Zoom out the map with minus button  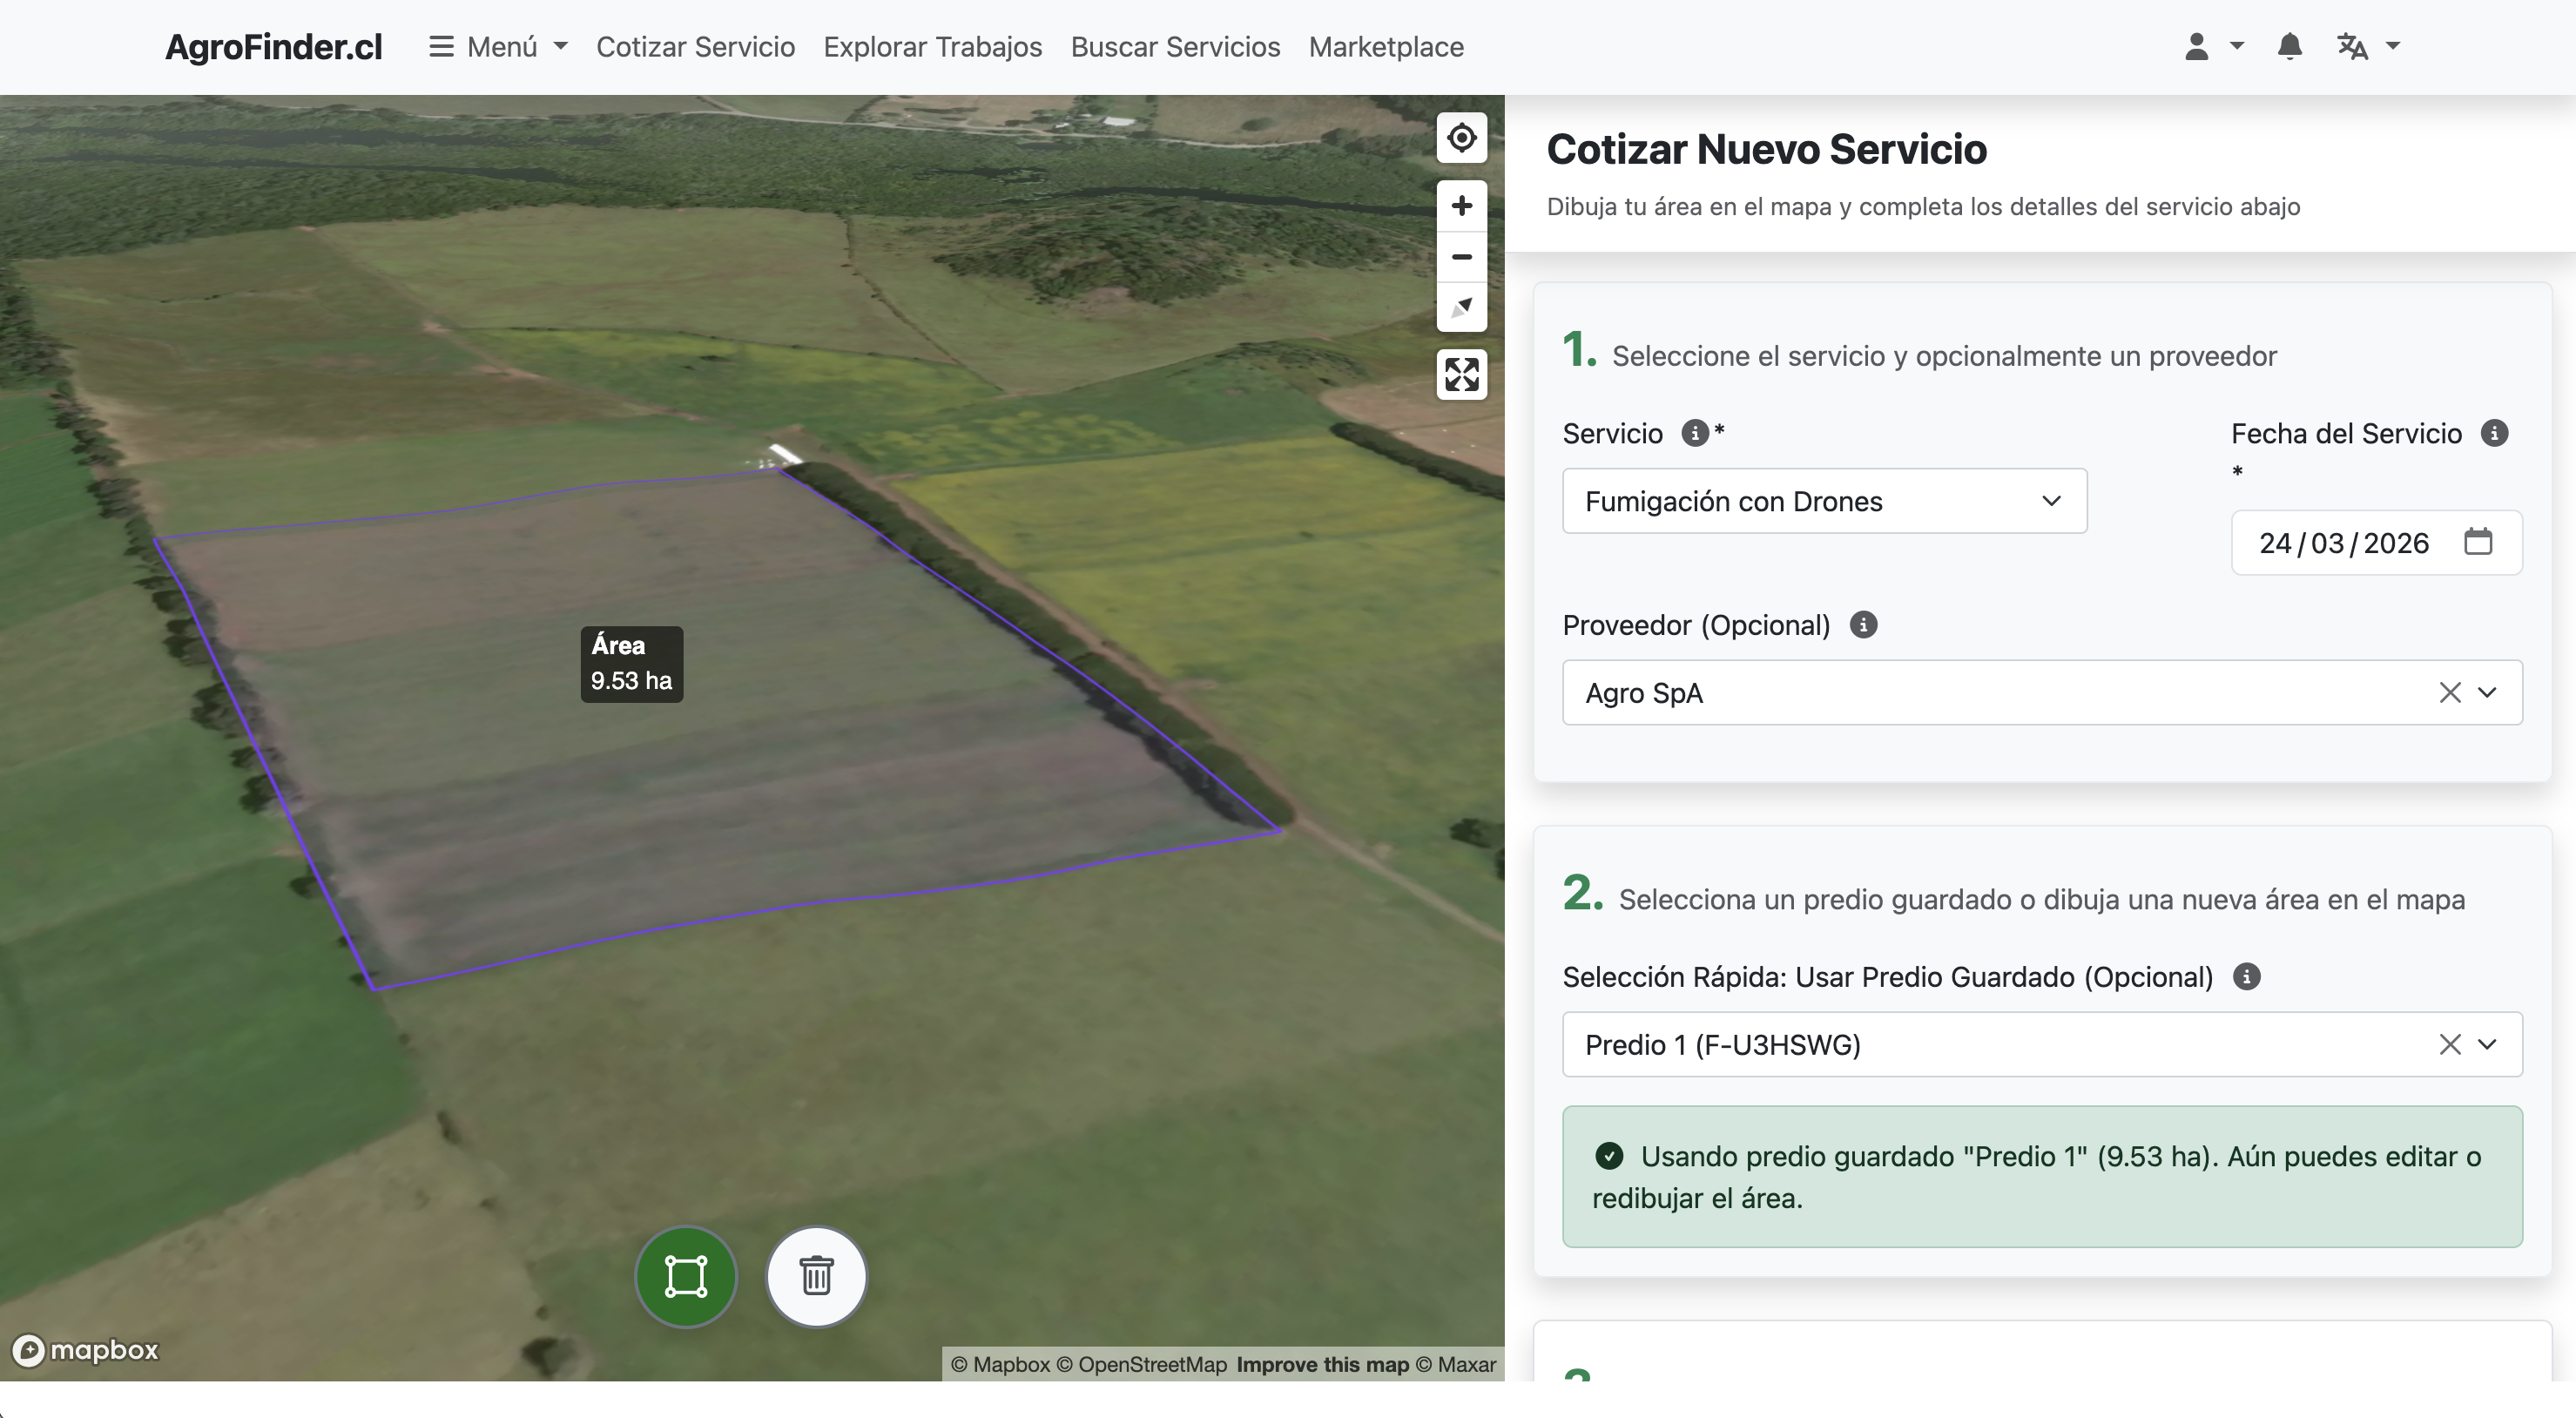tap(1461, 257)
